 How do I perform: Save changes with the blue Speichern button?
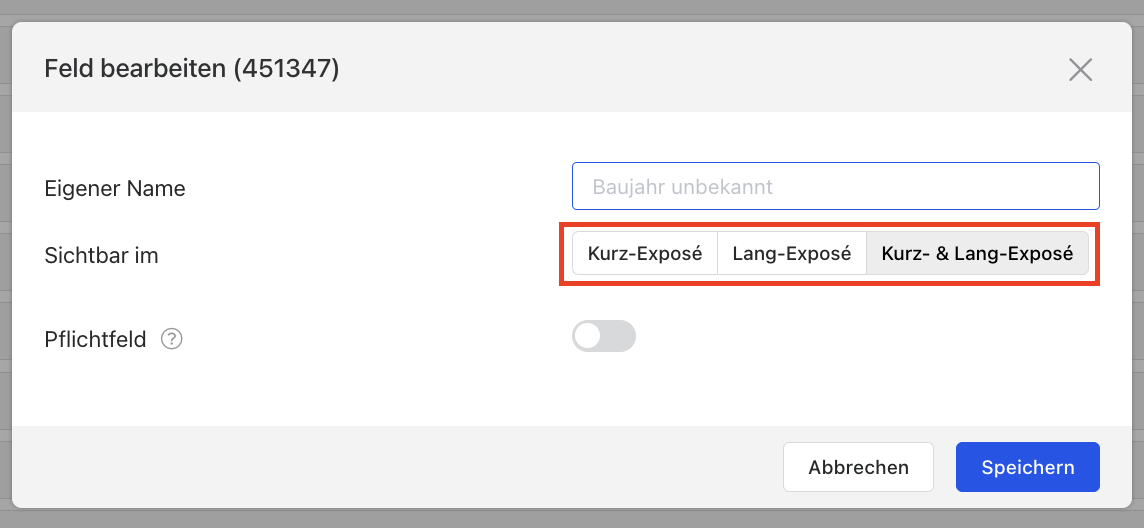(x=1027, y=467)
